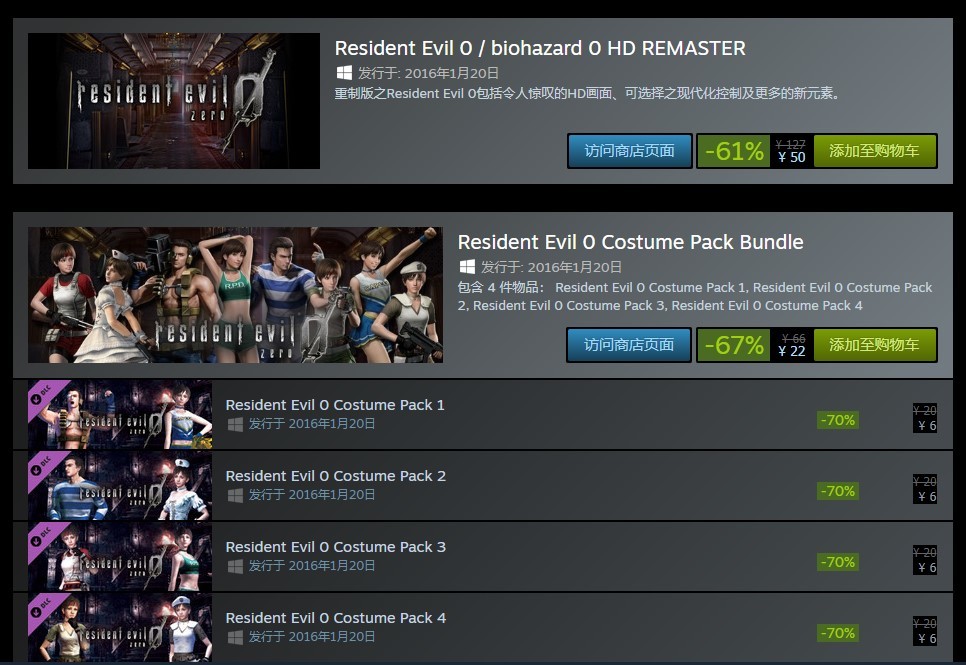Image resolution: width=966 pixels, height=665 pixels.
Task: Open store page for Costume Pack Bundle
Action: click(x=629, y=345)
